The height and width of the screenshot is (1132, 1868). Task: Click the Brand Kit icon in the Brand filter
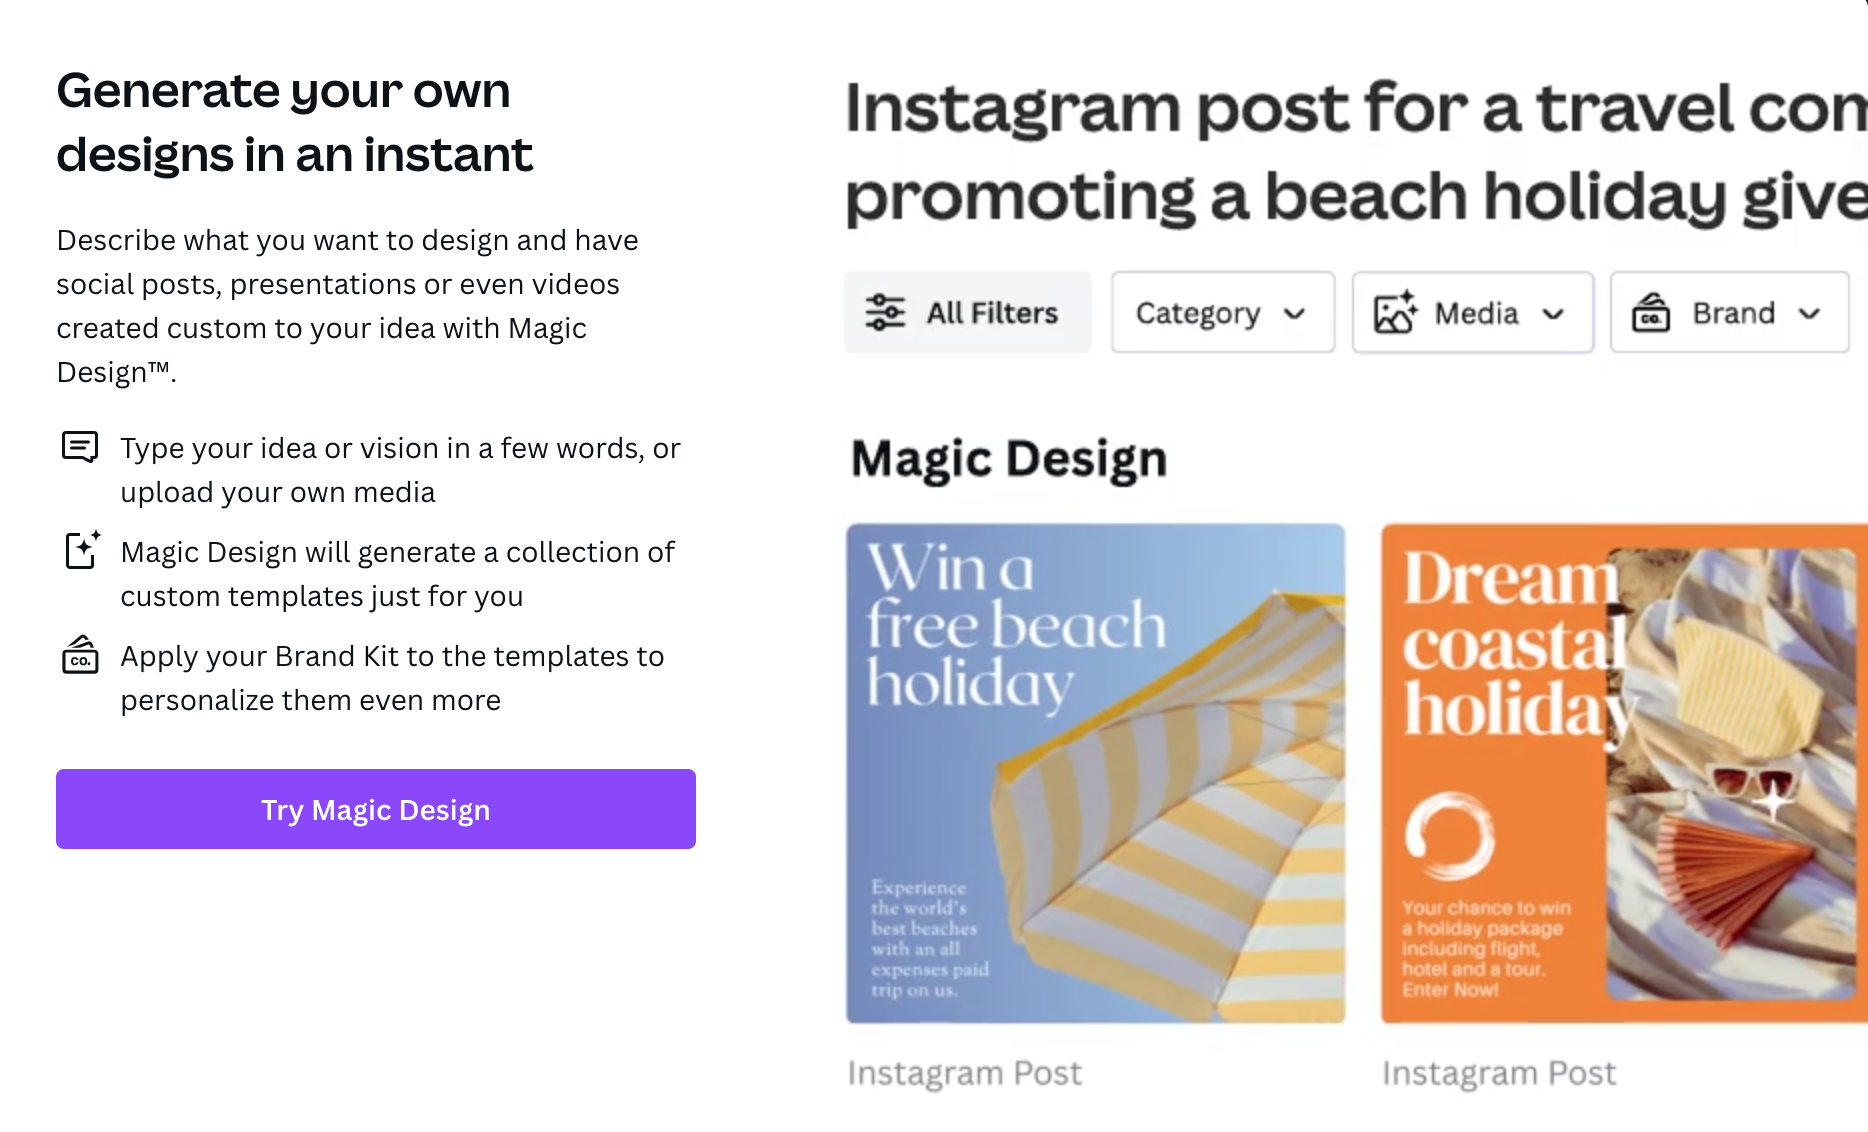coord(1652,312)
